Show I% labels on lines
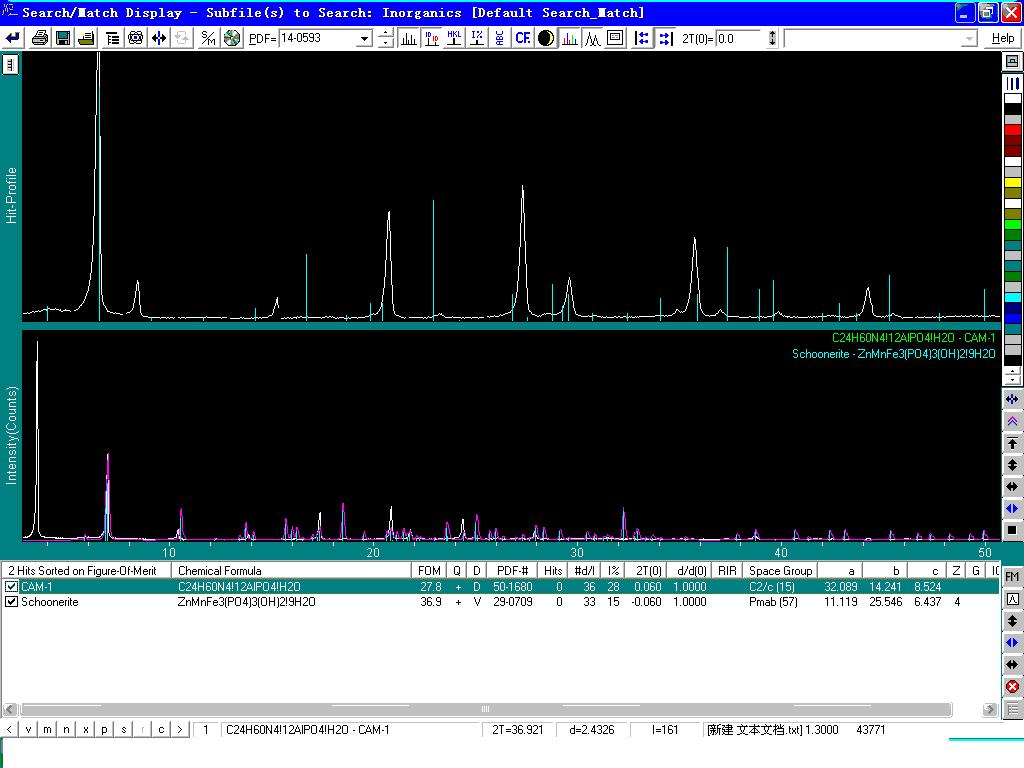The width and height of the screenshot is (1024, 768). (x=477, y=39)
